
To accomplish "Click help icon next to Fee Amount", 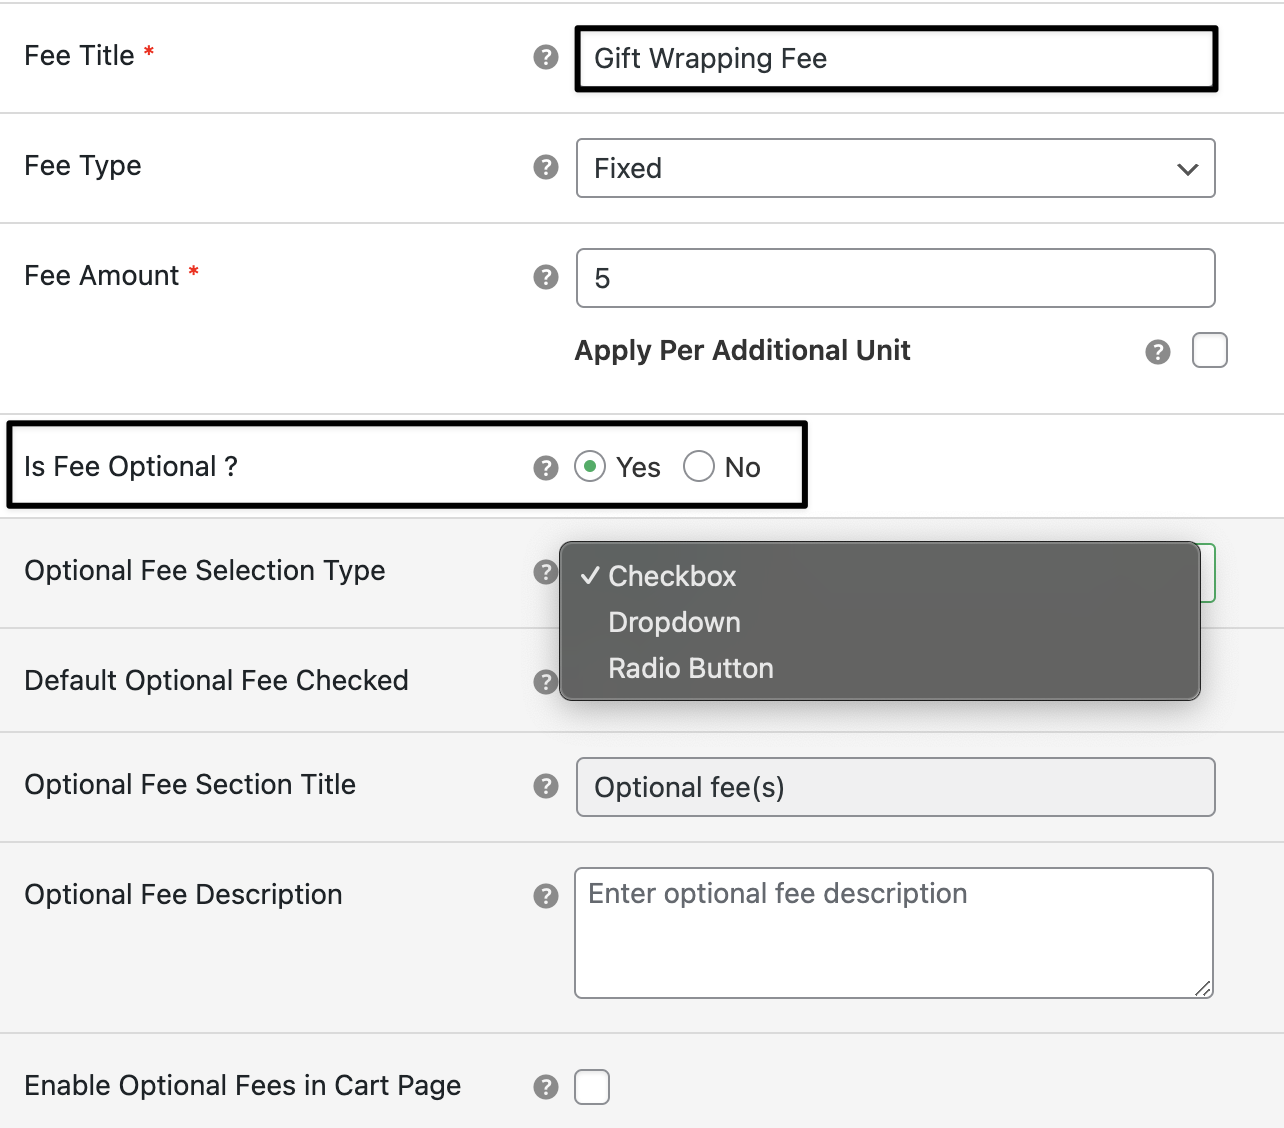I will pos(545,277).
